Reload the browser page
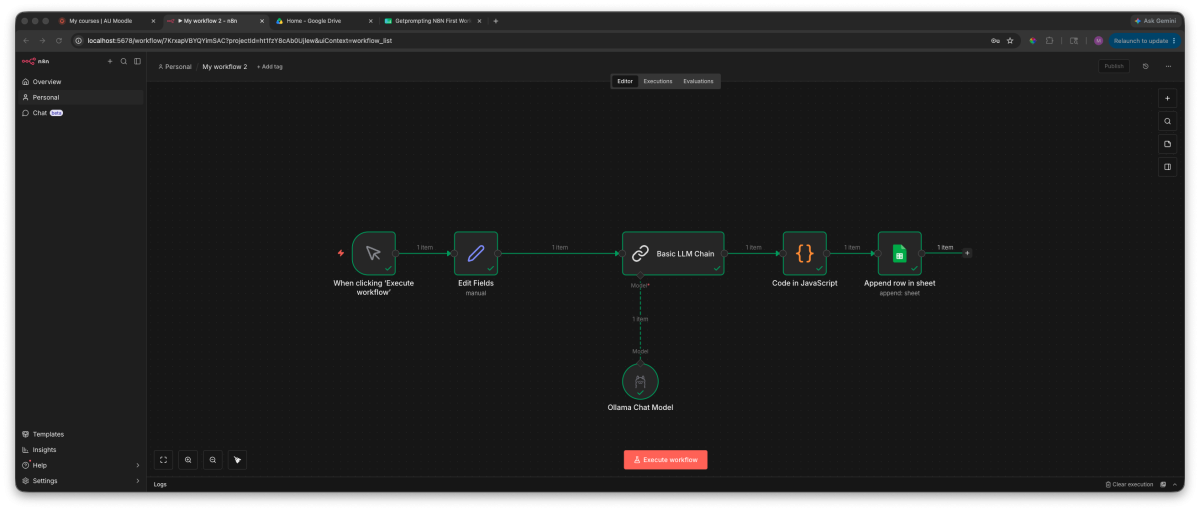The width and height of the screenshot is (1200, 511). click(x=59, y=41)
